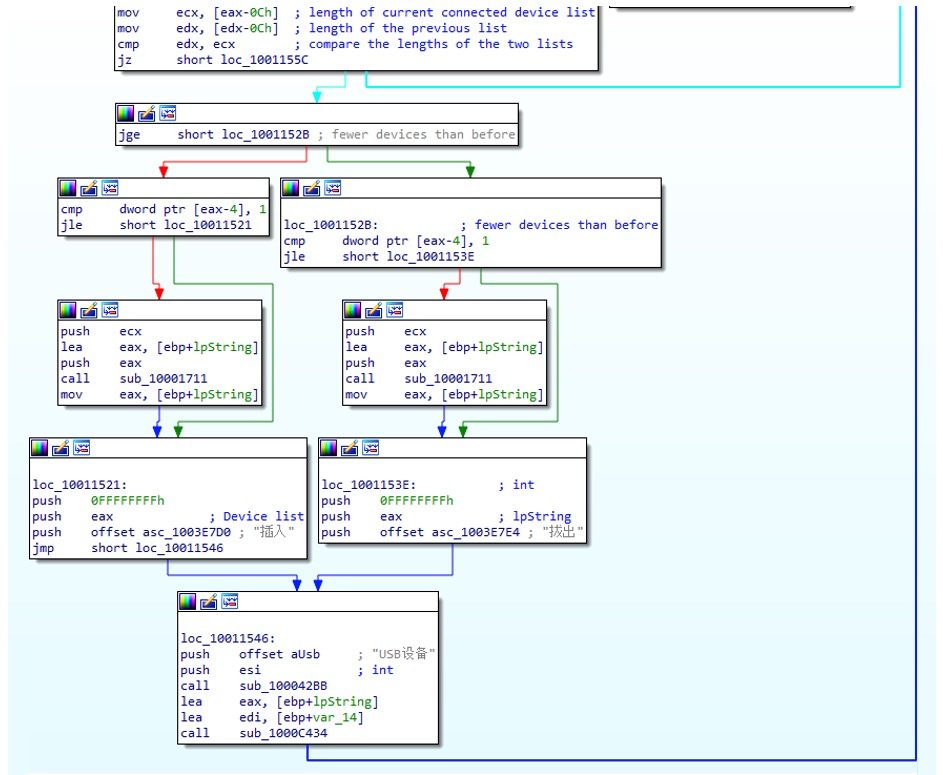Click the node color icon in the jge block

pyautogui.click(x=126, y=113)
